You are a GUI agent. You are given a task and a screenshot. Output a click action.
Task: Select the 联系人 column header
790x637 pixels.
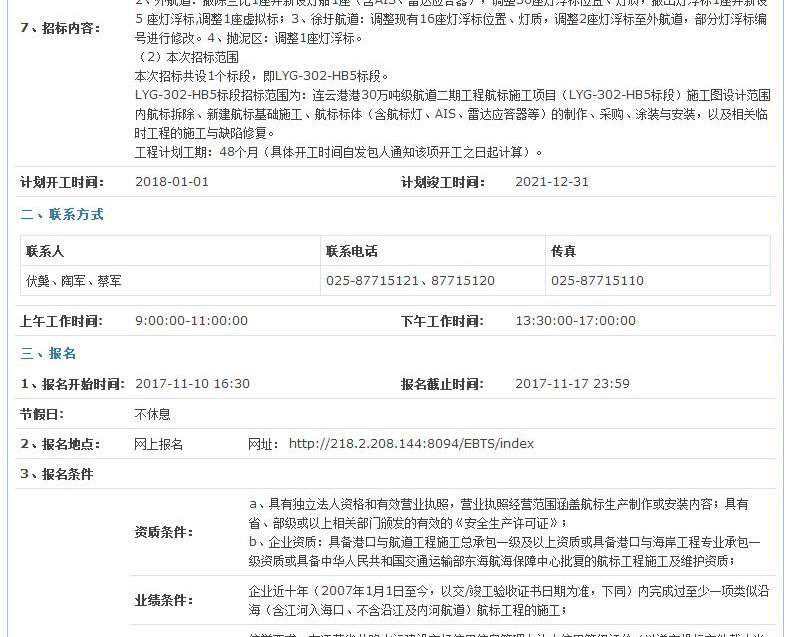click(45, 251)
